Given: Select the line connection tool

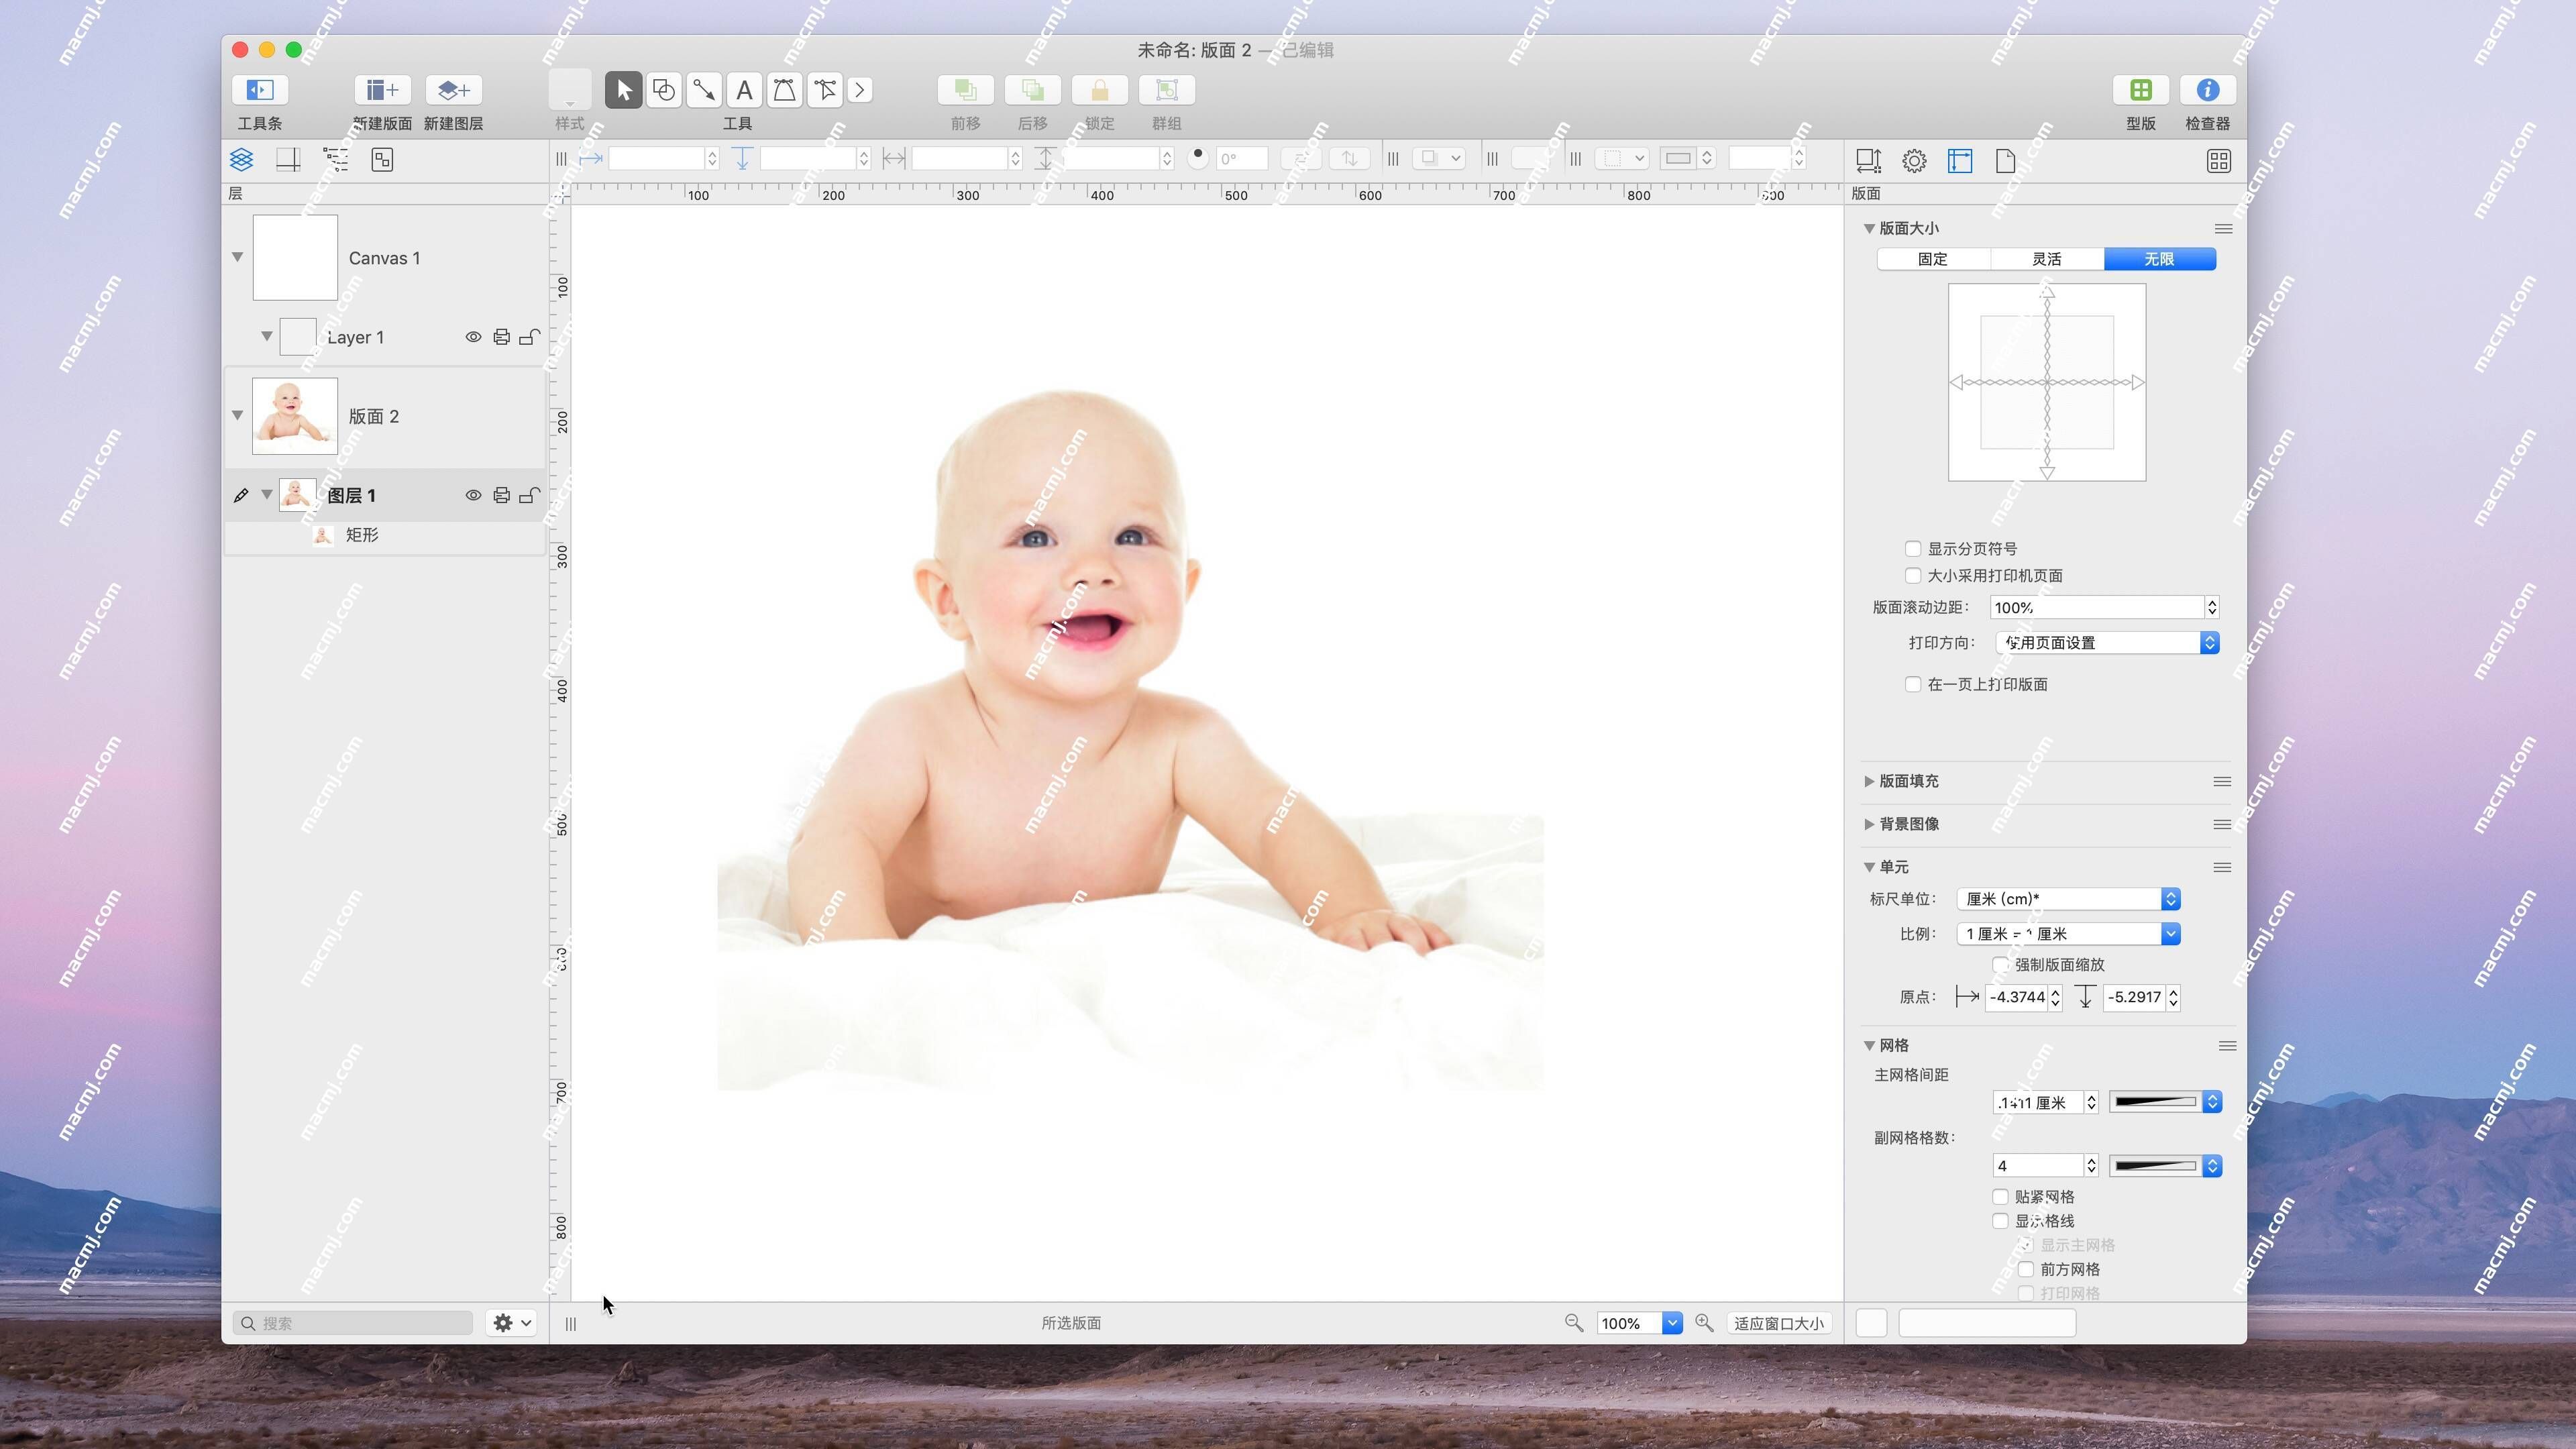Looking at the screenshot, I should click(704, 90).
